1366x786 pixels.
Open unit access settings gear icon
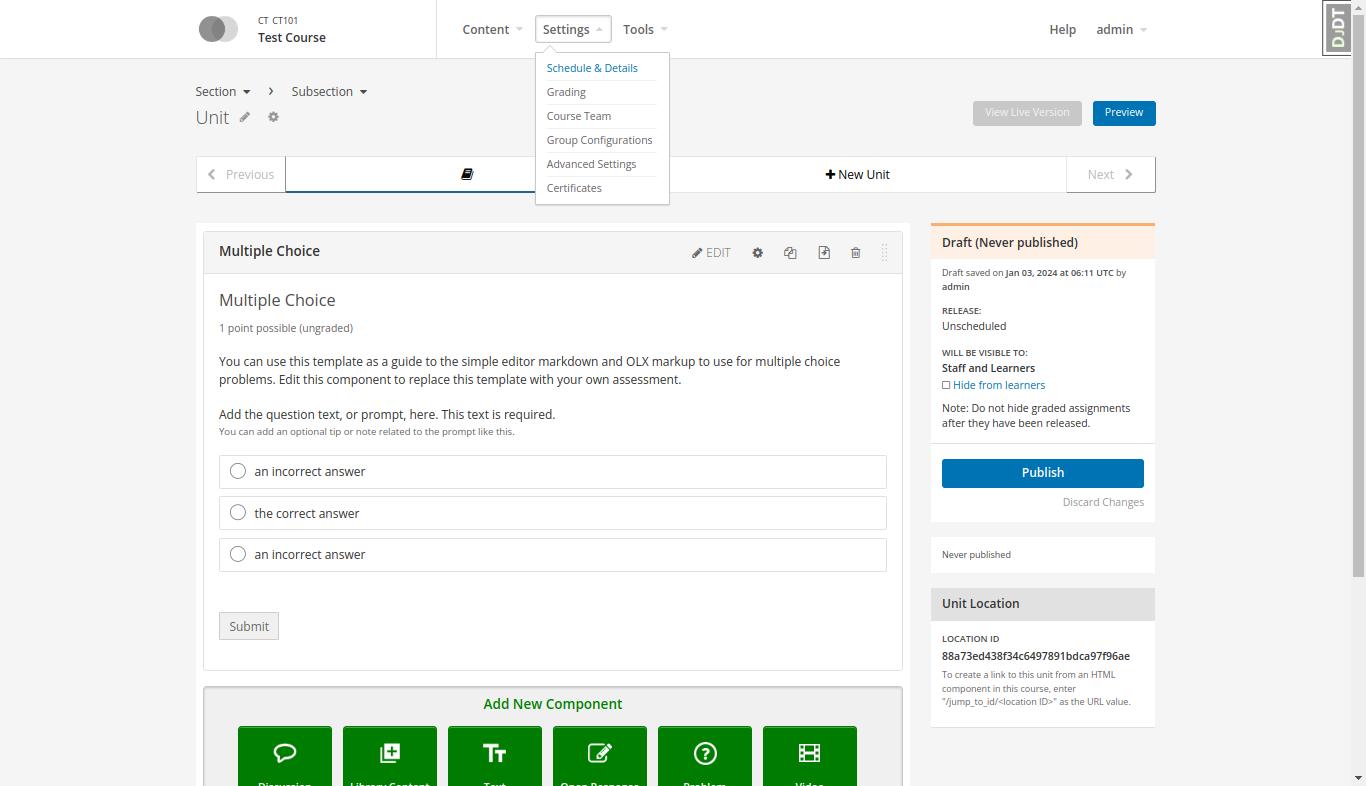click(x=273, y=117)
